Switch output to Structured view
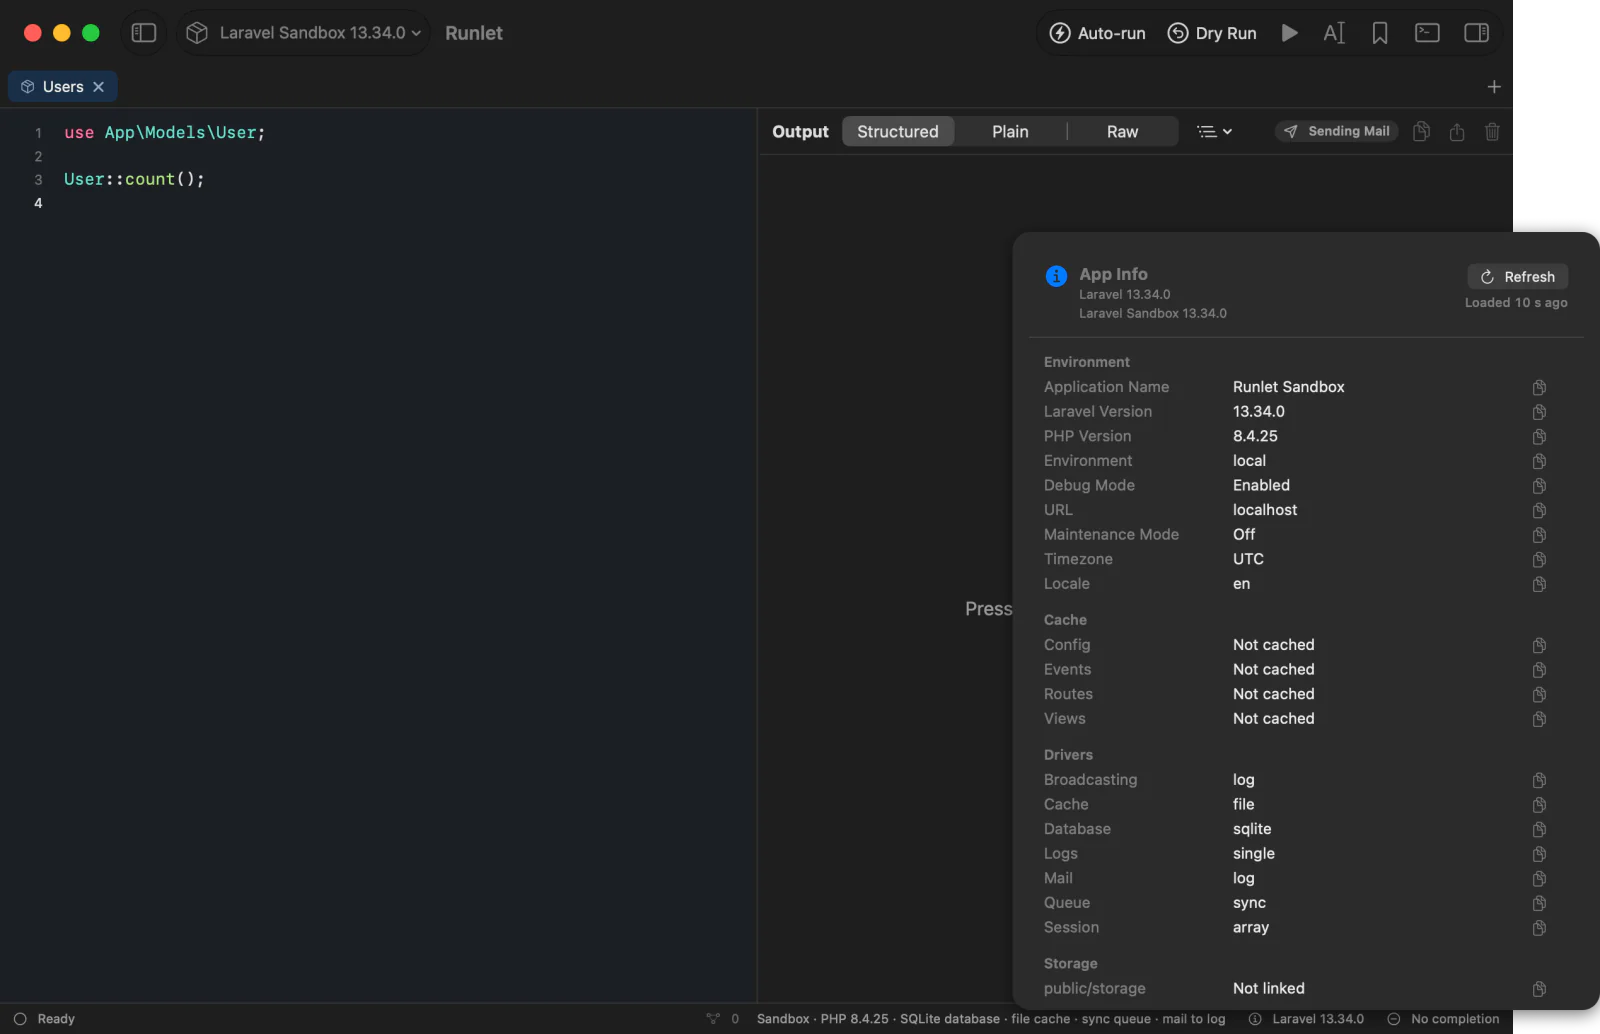Screen dimensions: 1600x1034 [898, 131]
